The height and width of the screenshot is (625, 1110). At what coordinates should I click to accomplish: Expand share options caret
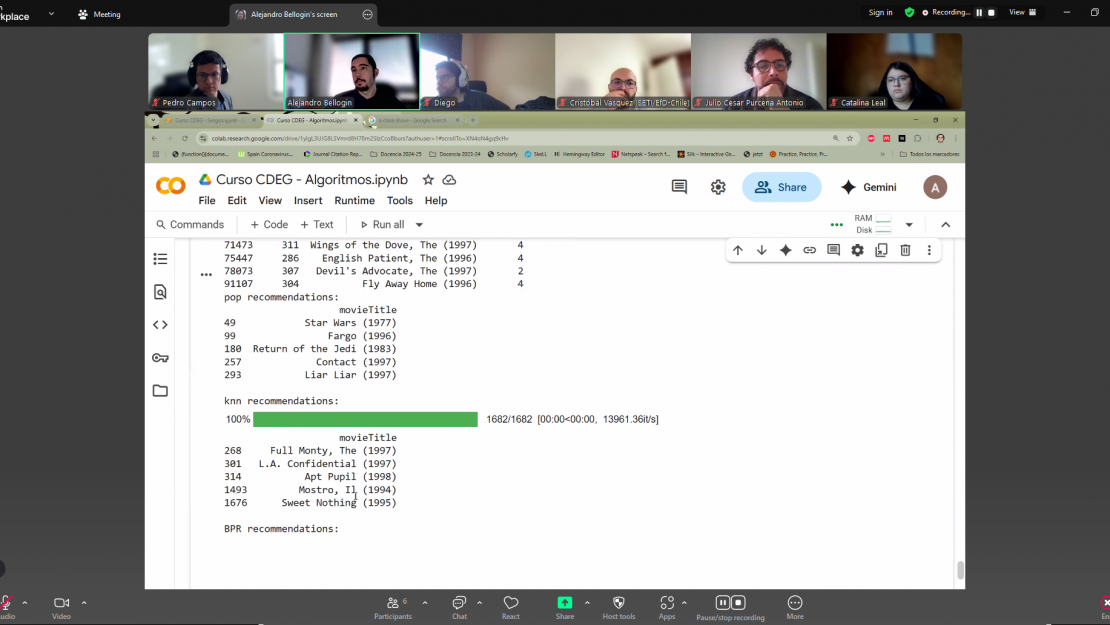coord(587,603)
